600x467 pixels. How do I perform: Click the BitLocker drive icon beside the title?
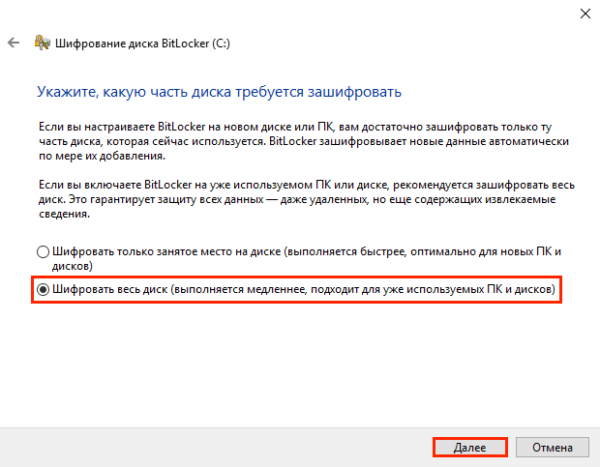coord(43,43)
